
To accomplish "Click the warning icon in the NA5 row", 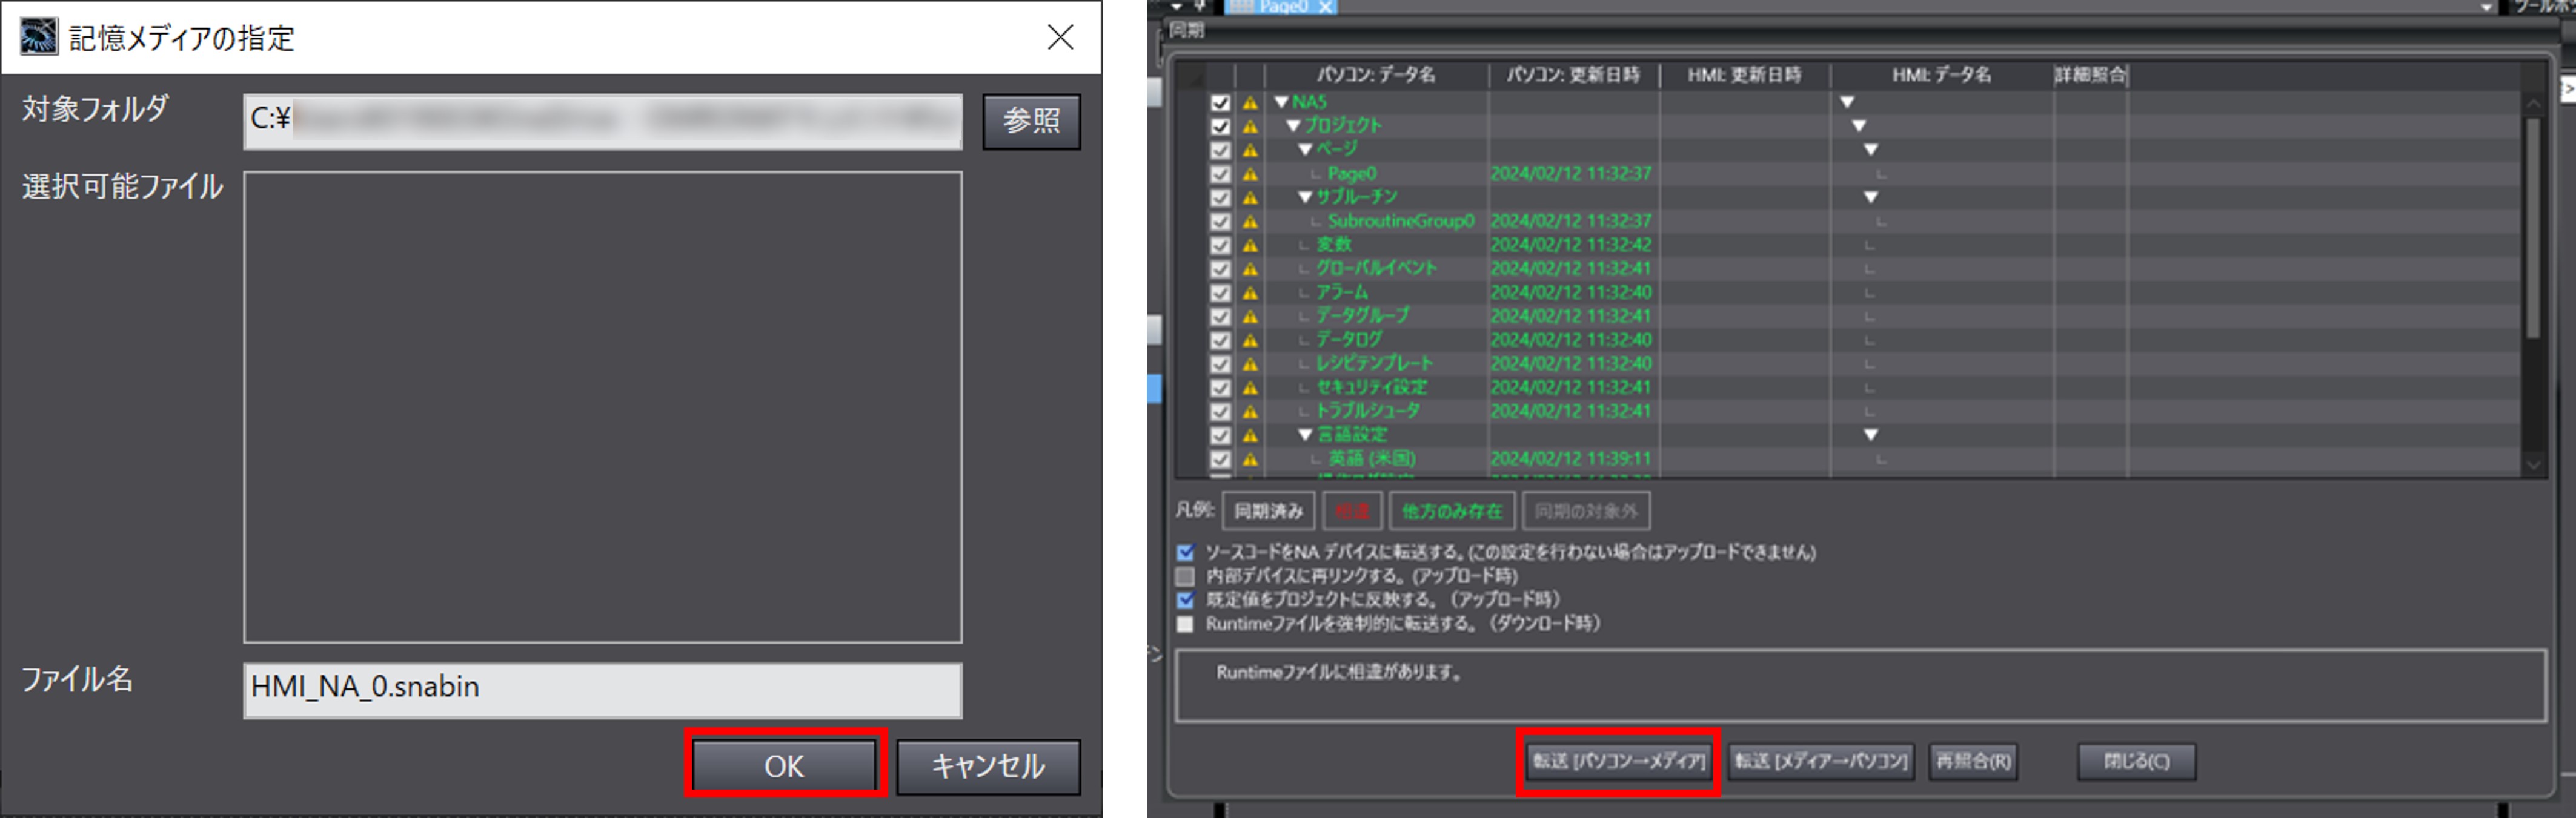I will [x=1250, y=102].
